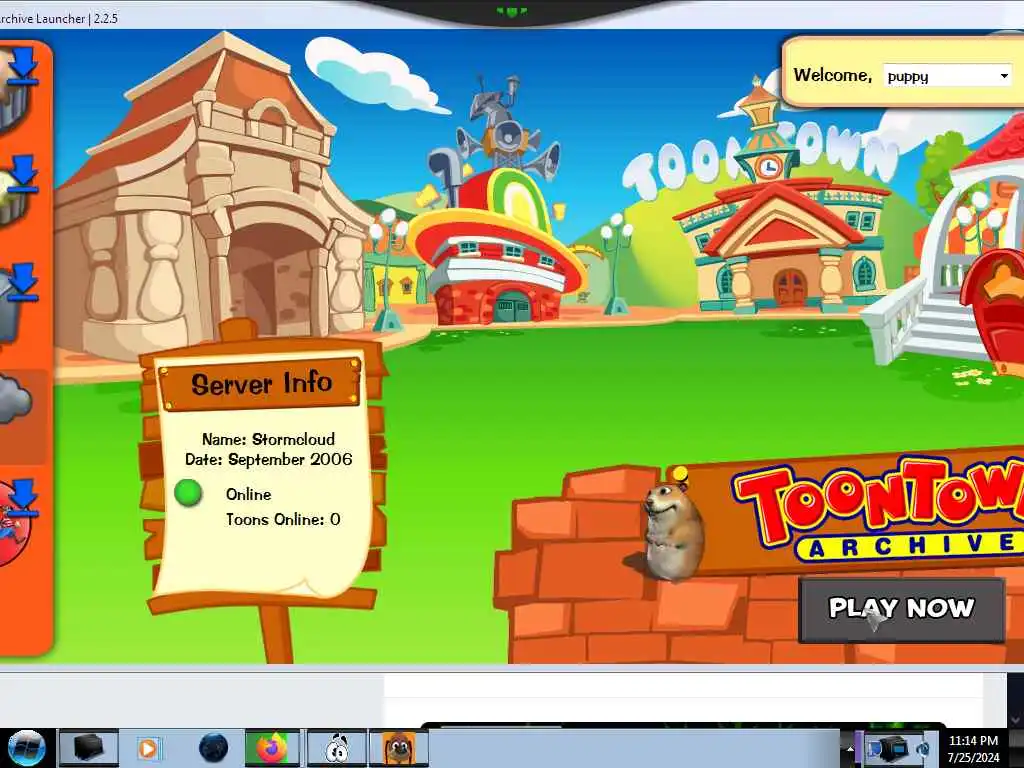Switch to Firefox in taskbar
The image size is (1024, 768).
tap(272, 748)
